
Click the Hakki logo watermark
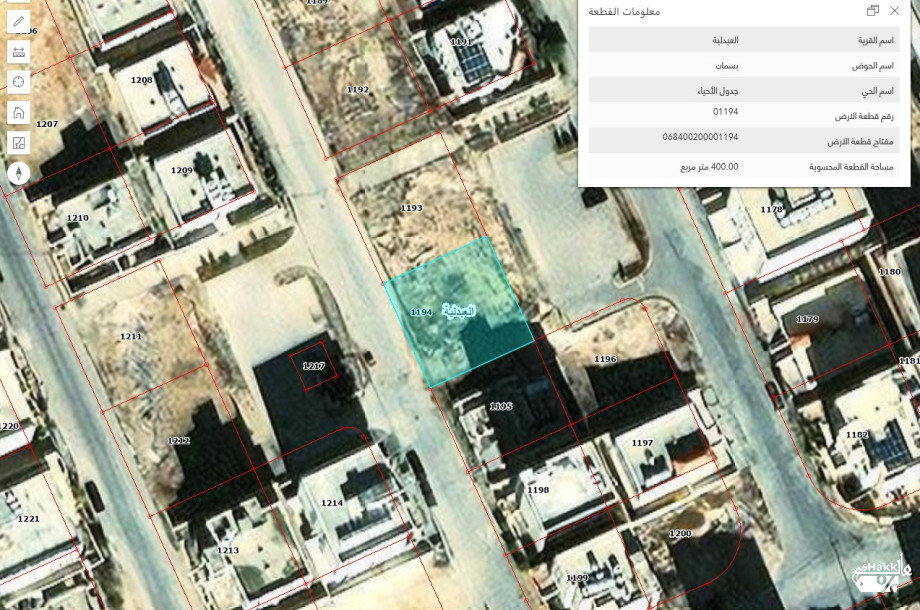(881, 577)
